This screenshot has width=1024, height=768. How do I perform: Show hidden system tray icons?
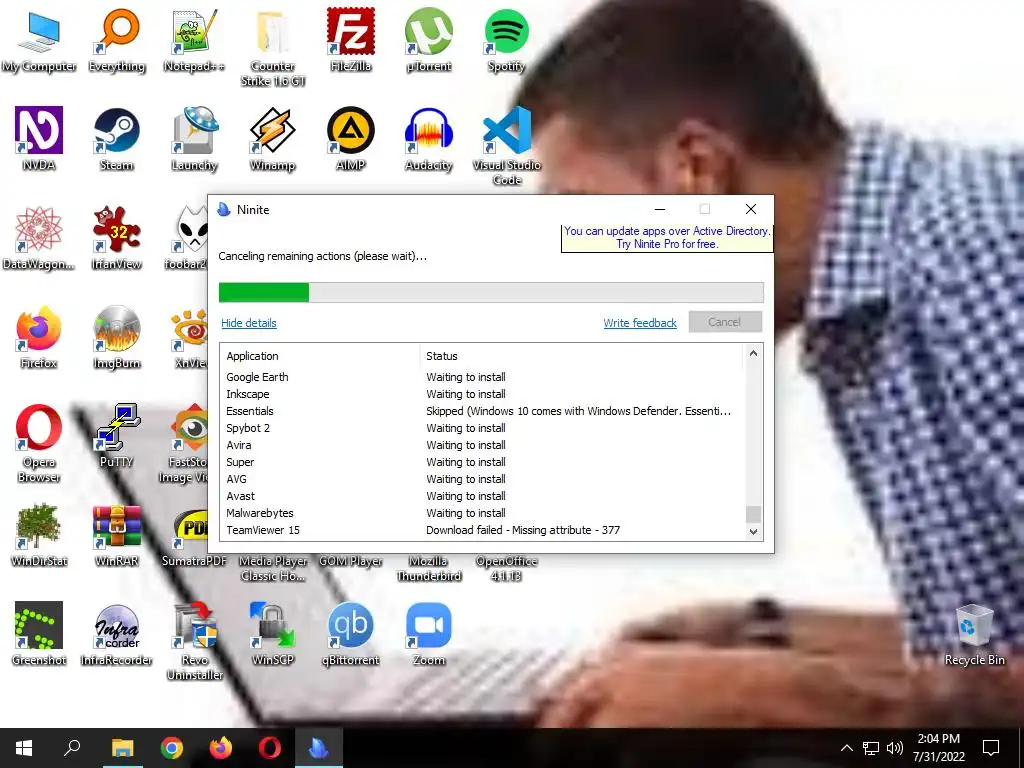846,748
